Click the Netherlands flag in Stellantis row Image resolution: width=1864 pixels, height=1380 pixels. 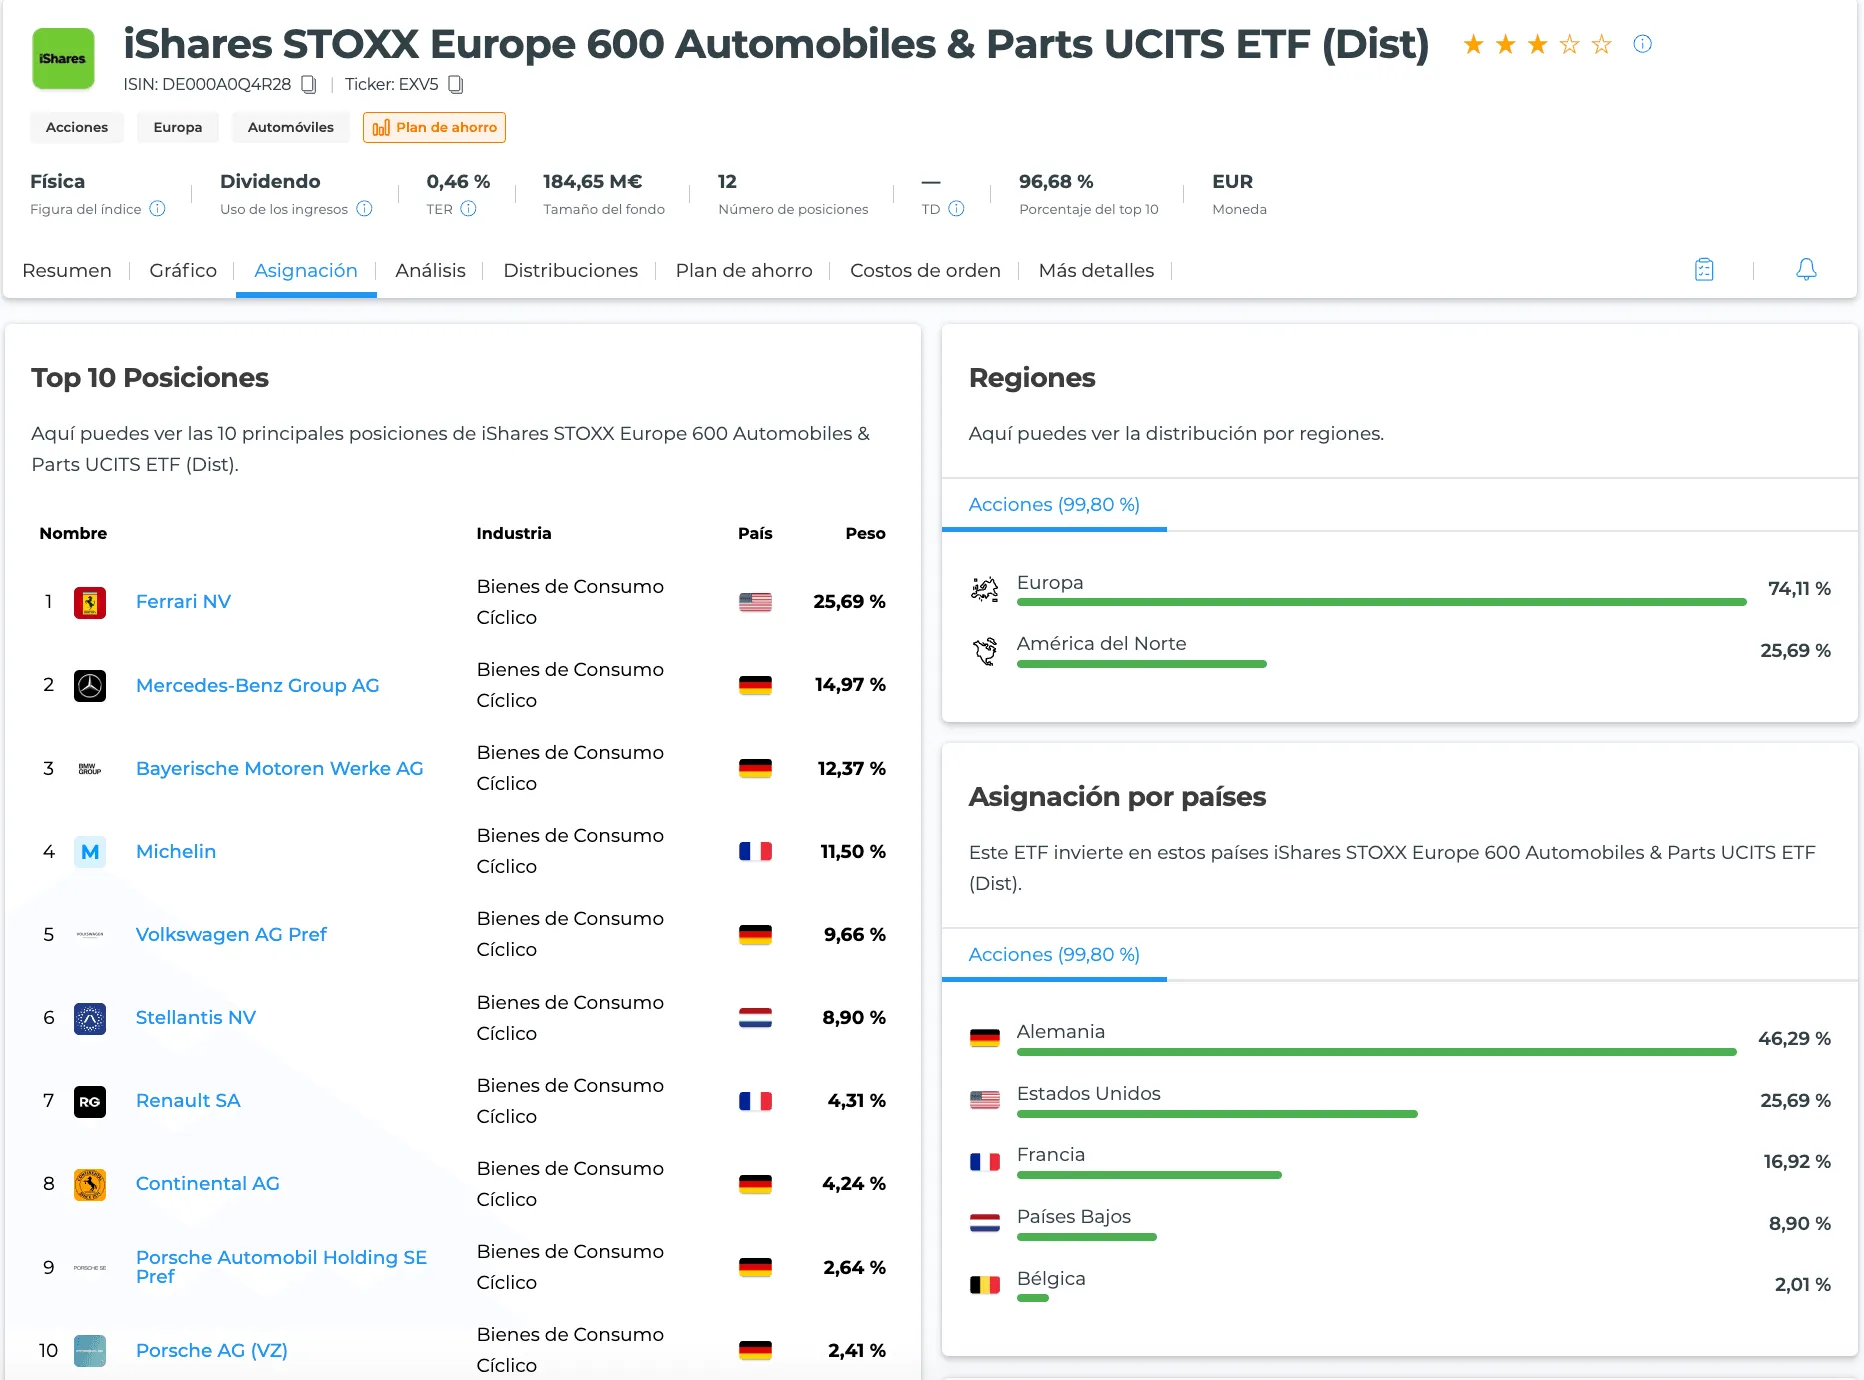pyautogui.click(x=755, y=1018)
